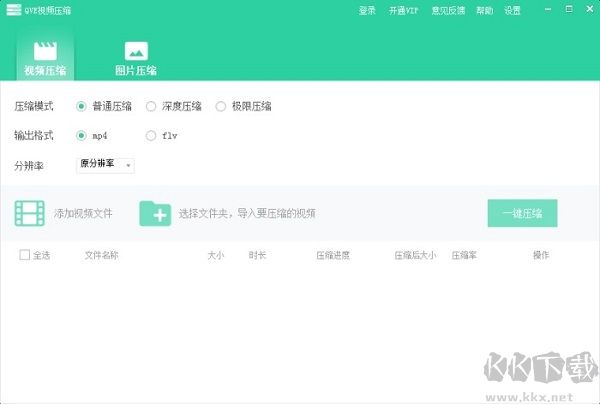Minimize the QVE window

point(548,9)
